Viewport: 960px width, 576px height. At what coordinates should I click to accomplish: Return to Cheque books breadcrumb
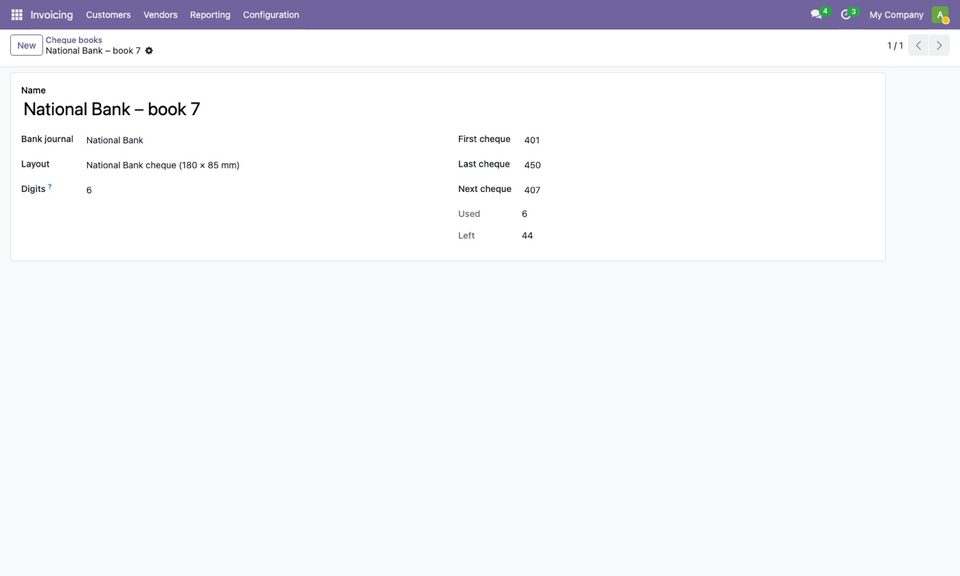pos(73,40)
